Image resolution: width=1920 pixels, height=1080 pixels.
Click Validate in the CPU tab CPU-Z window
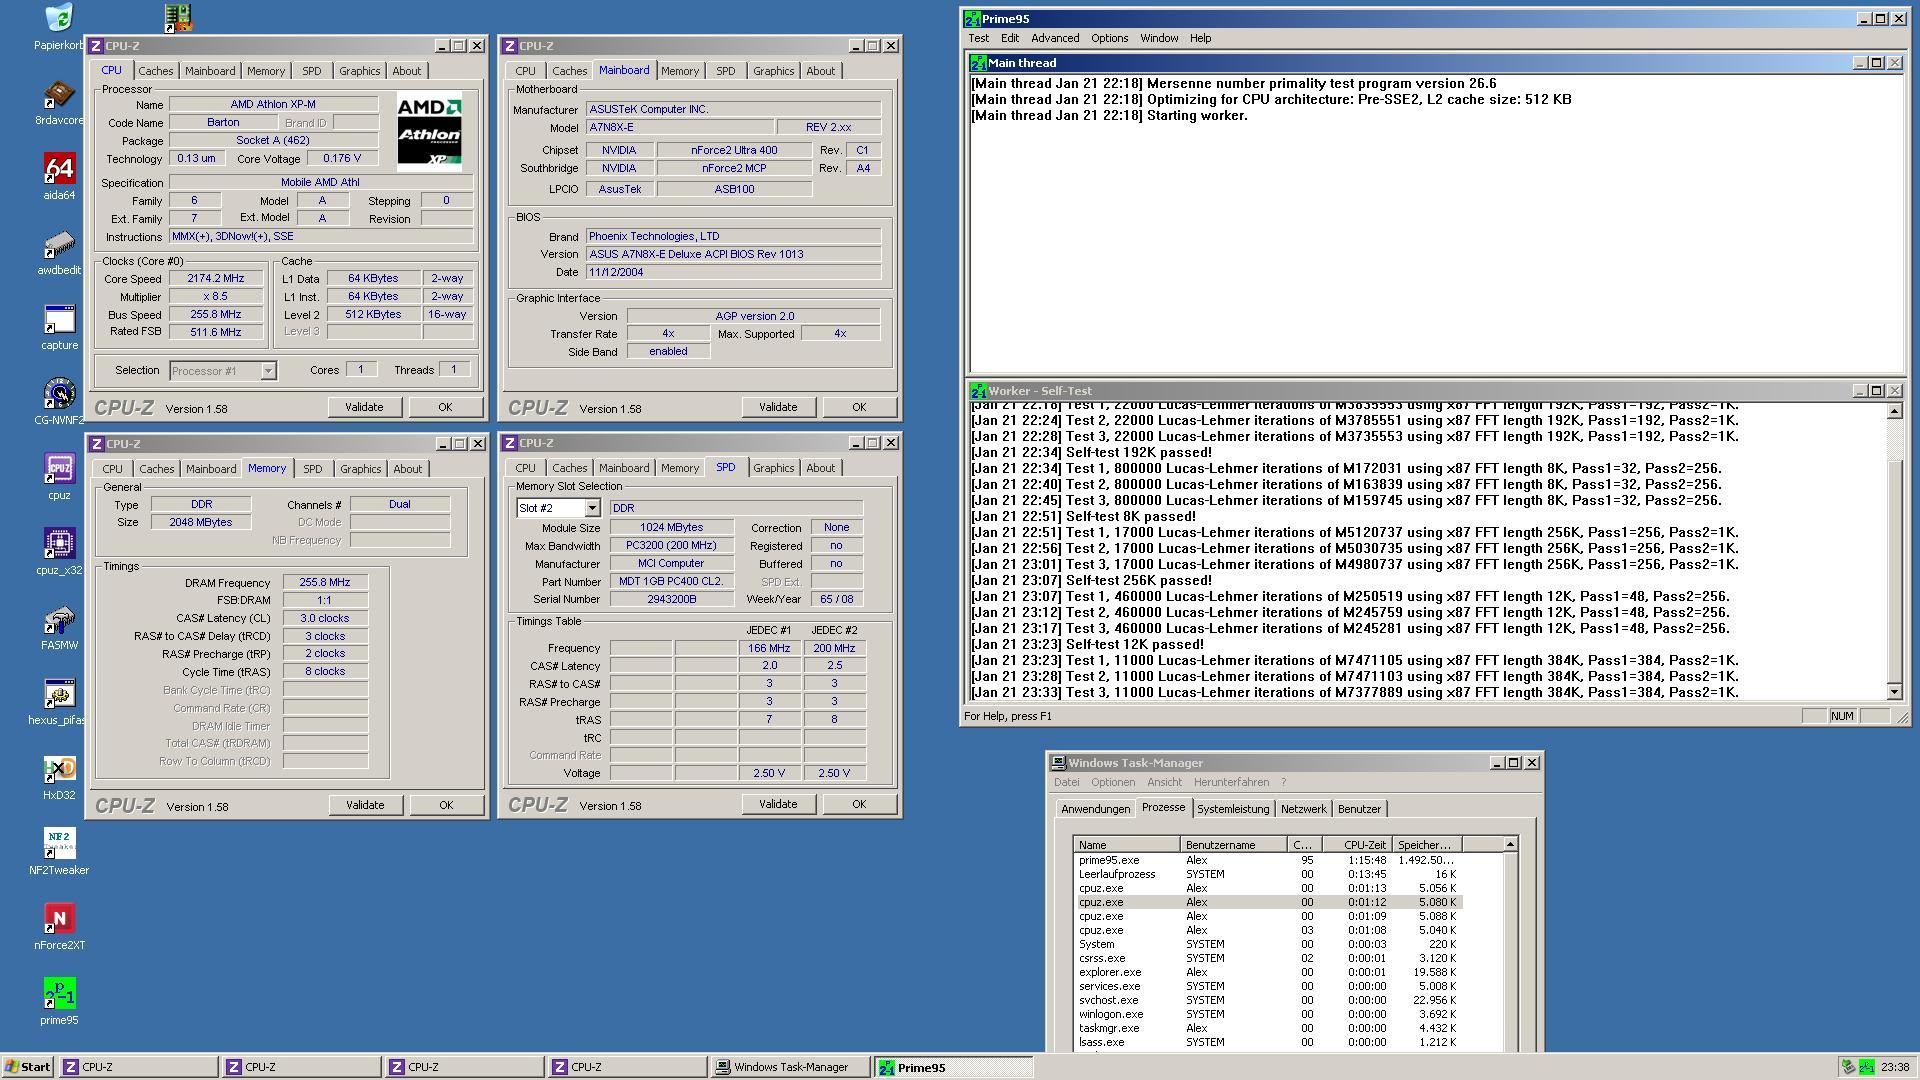(x=364, y=407)
